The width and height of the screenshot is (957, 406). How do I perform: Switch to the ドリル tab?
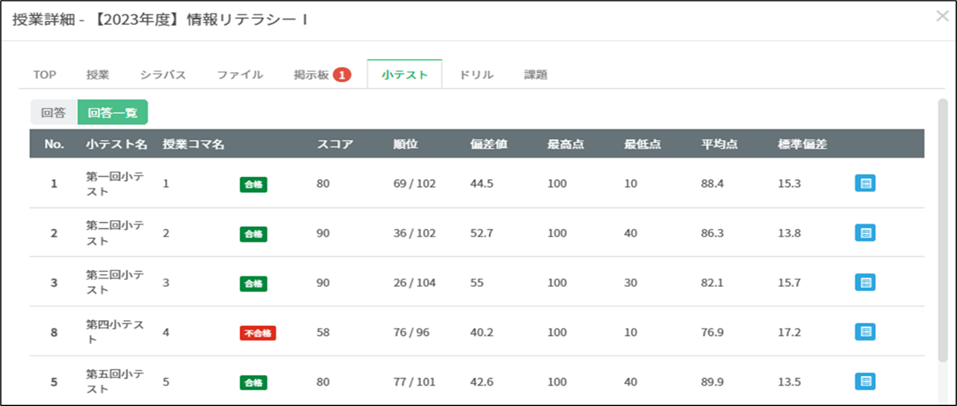(476, 75)
